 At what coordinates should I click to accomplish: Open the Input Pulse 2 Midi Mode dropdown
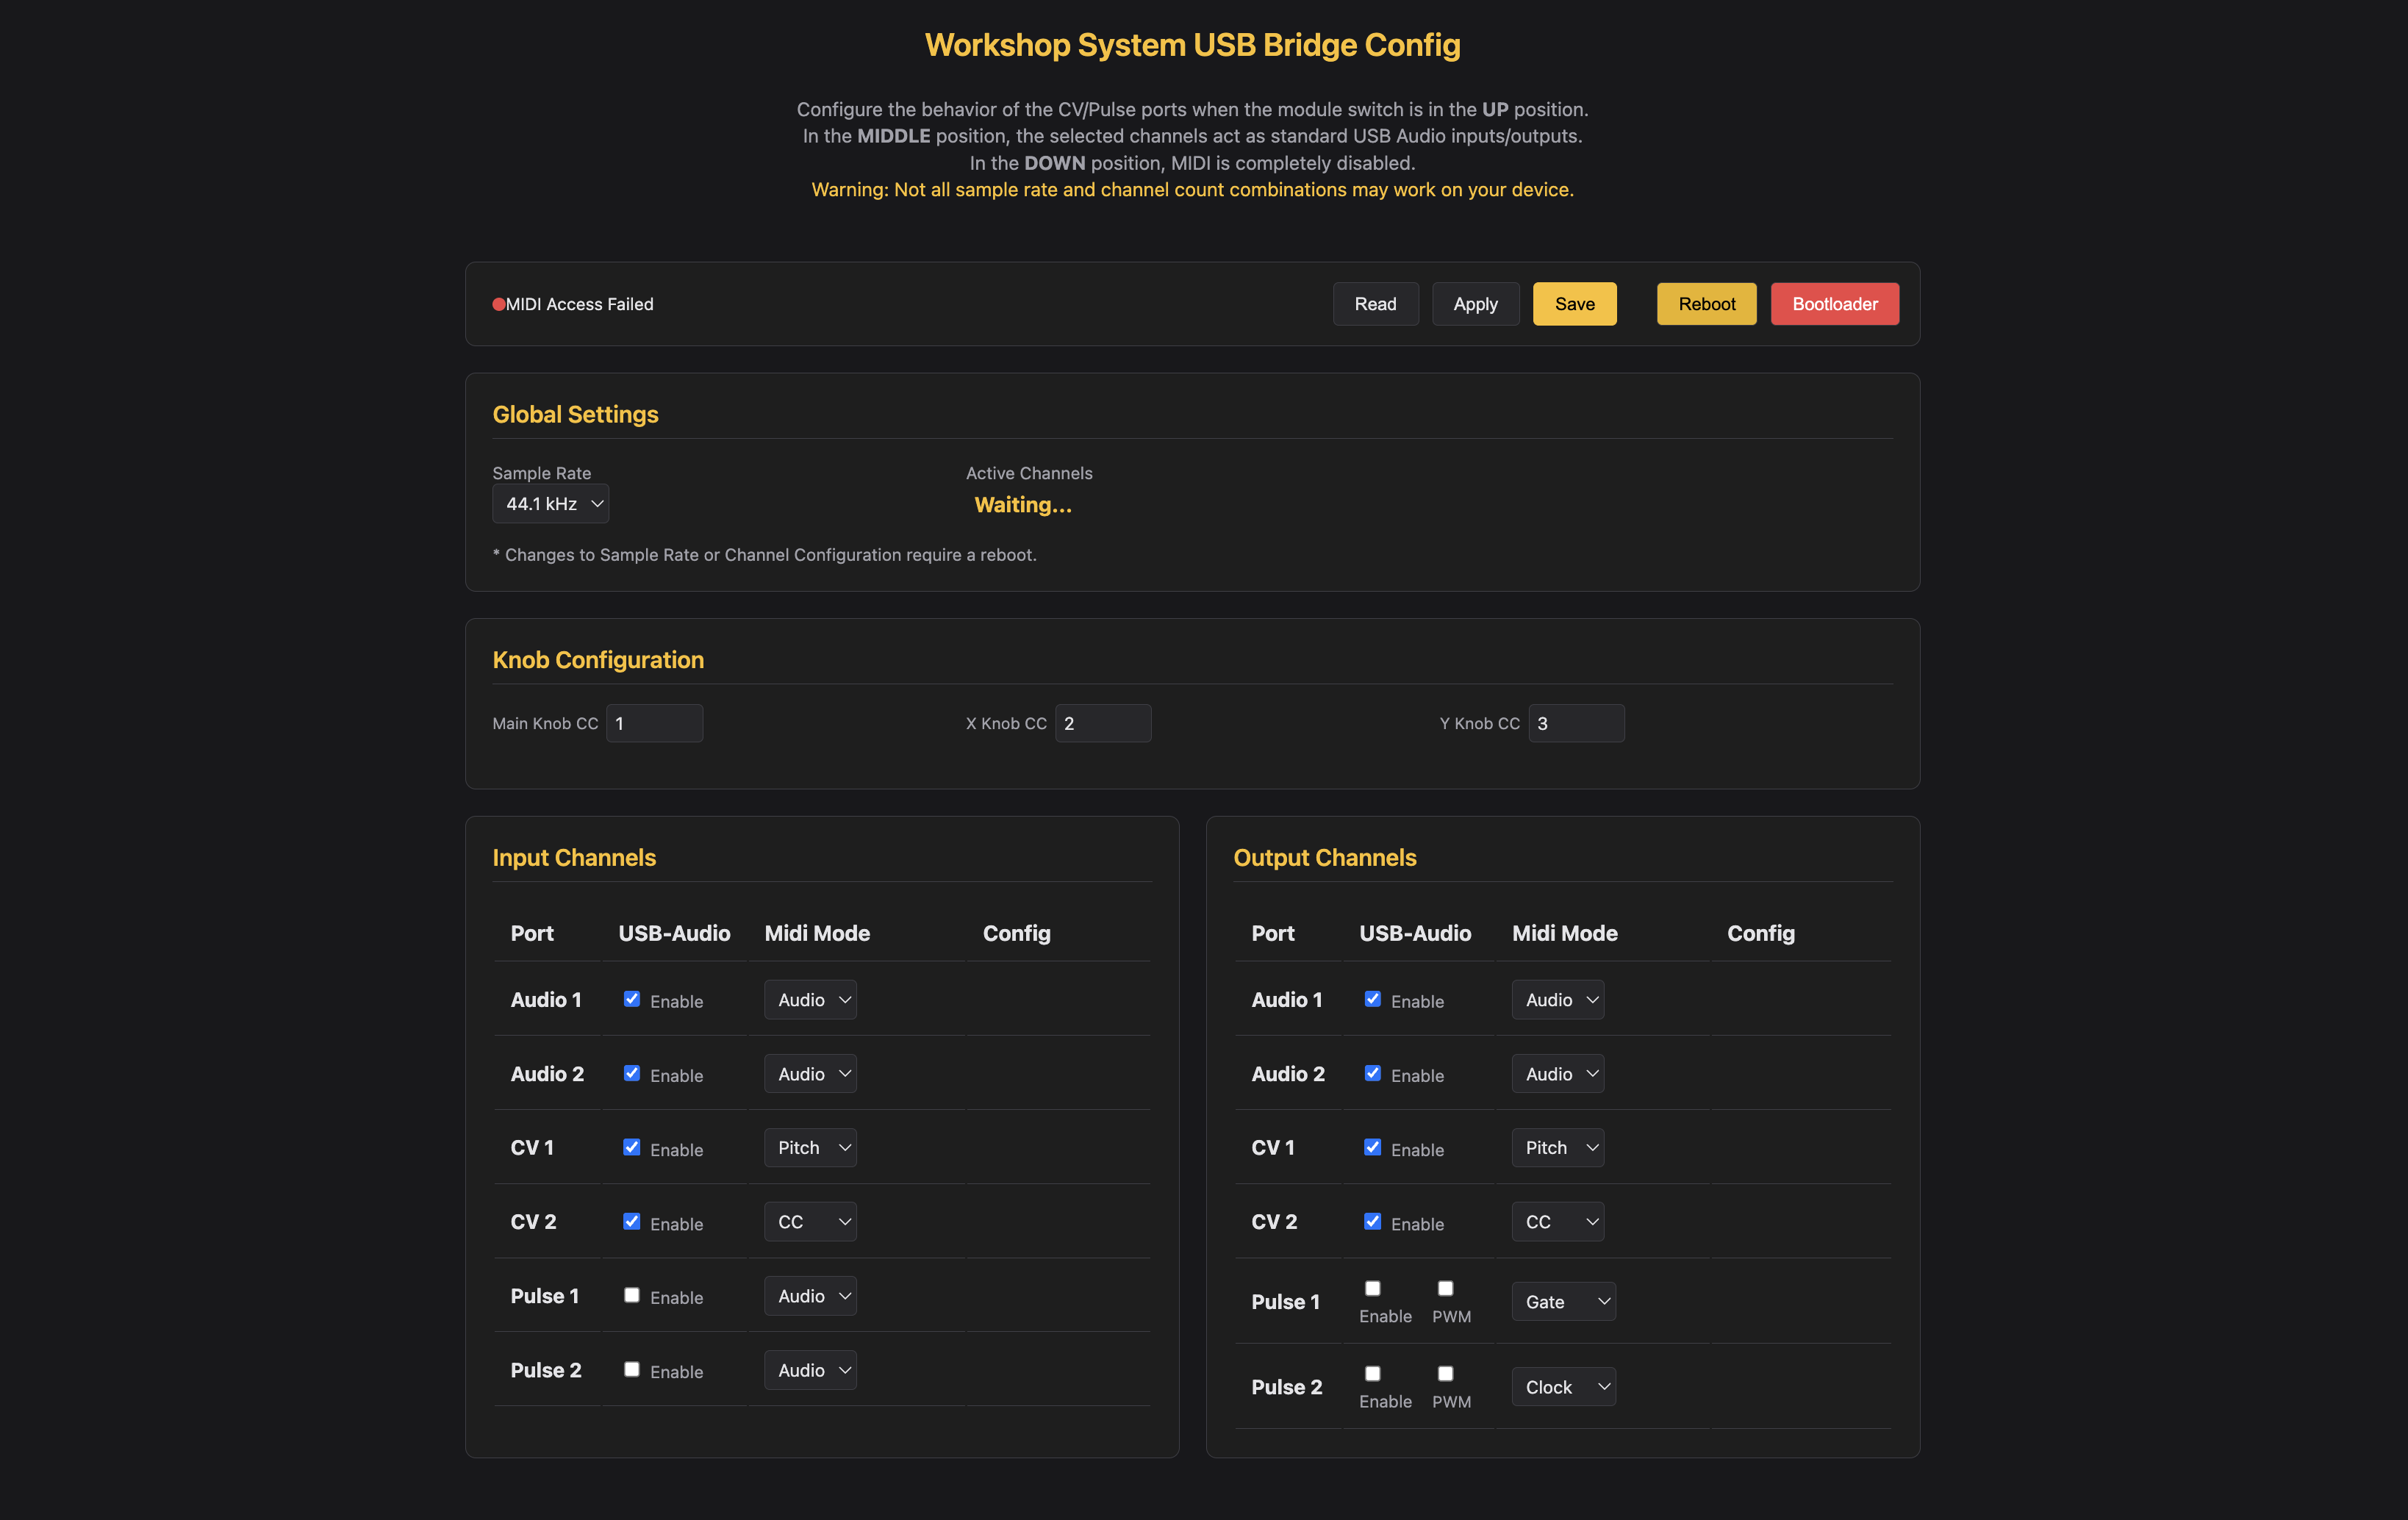click(810, 1370)
